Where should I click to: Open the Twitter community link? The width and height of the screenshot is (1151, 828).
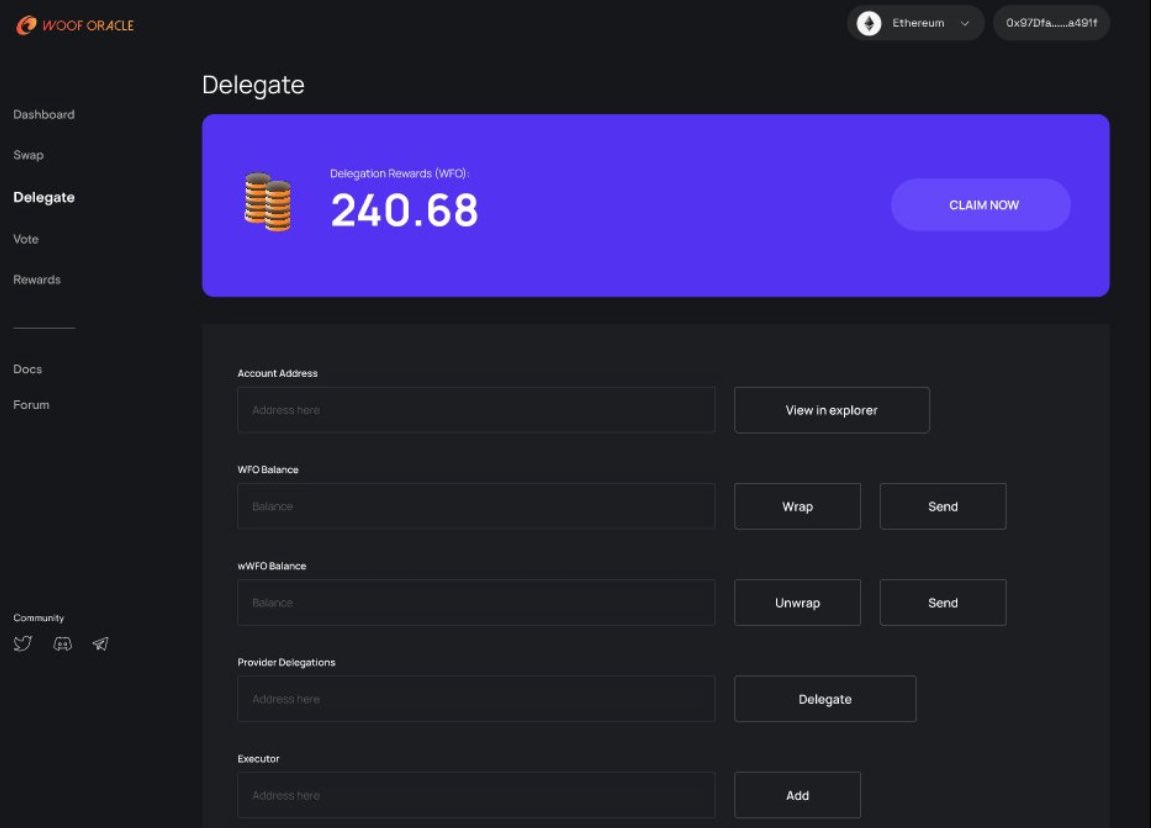pos(23,644)
